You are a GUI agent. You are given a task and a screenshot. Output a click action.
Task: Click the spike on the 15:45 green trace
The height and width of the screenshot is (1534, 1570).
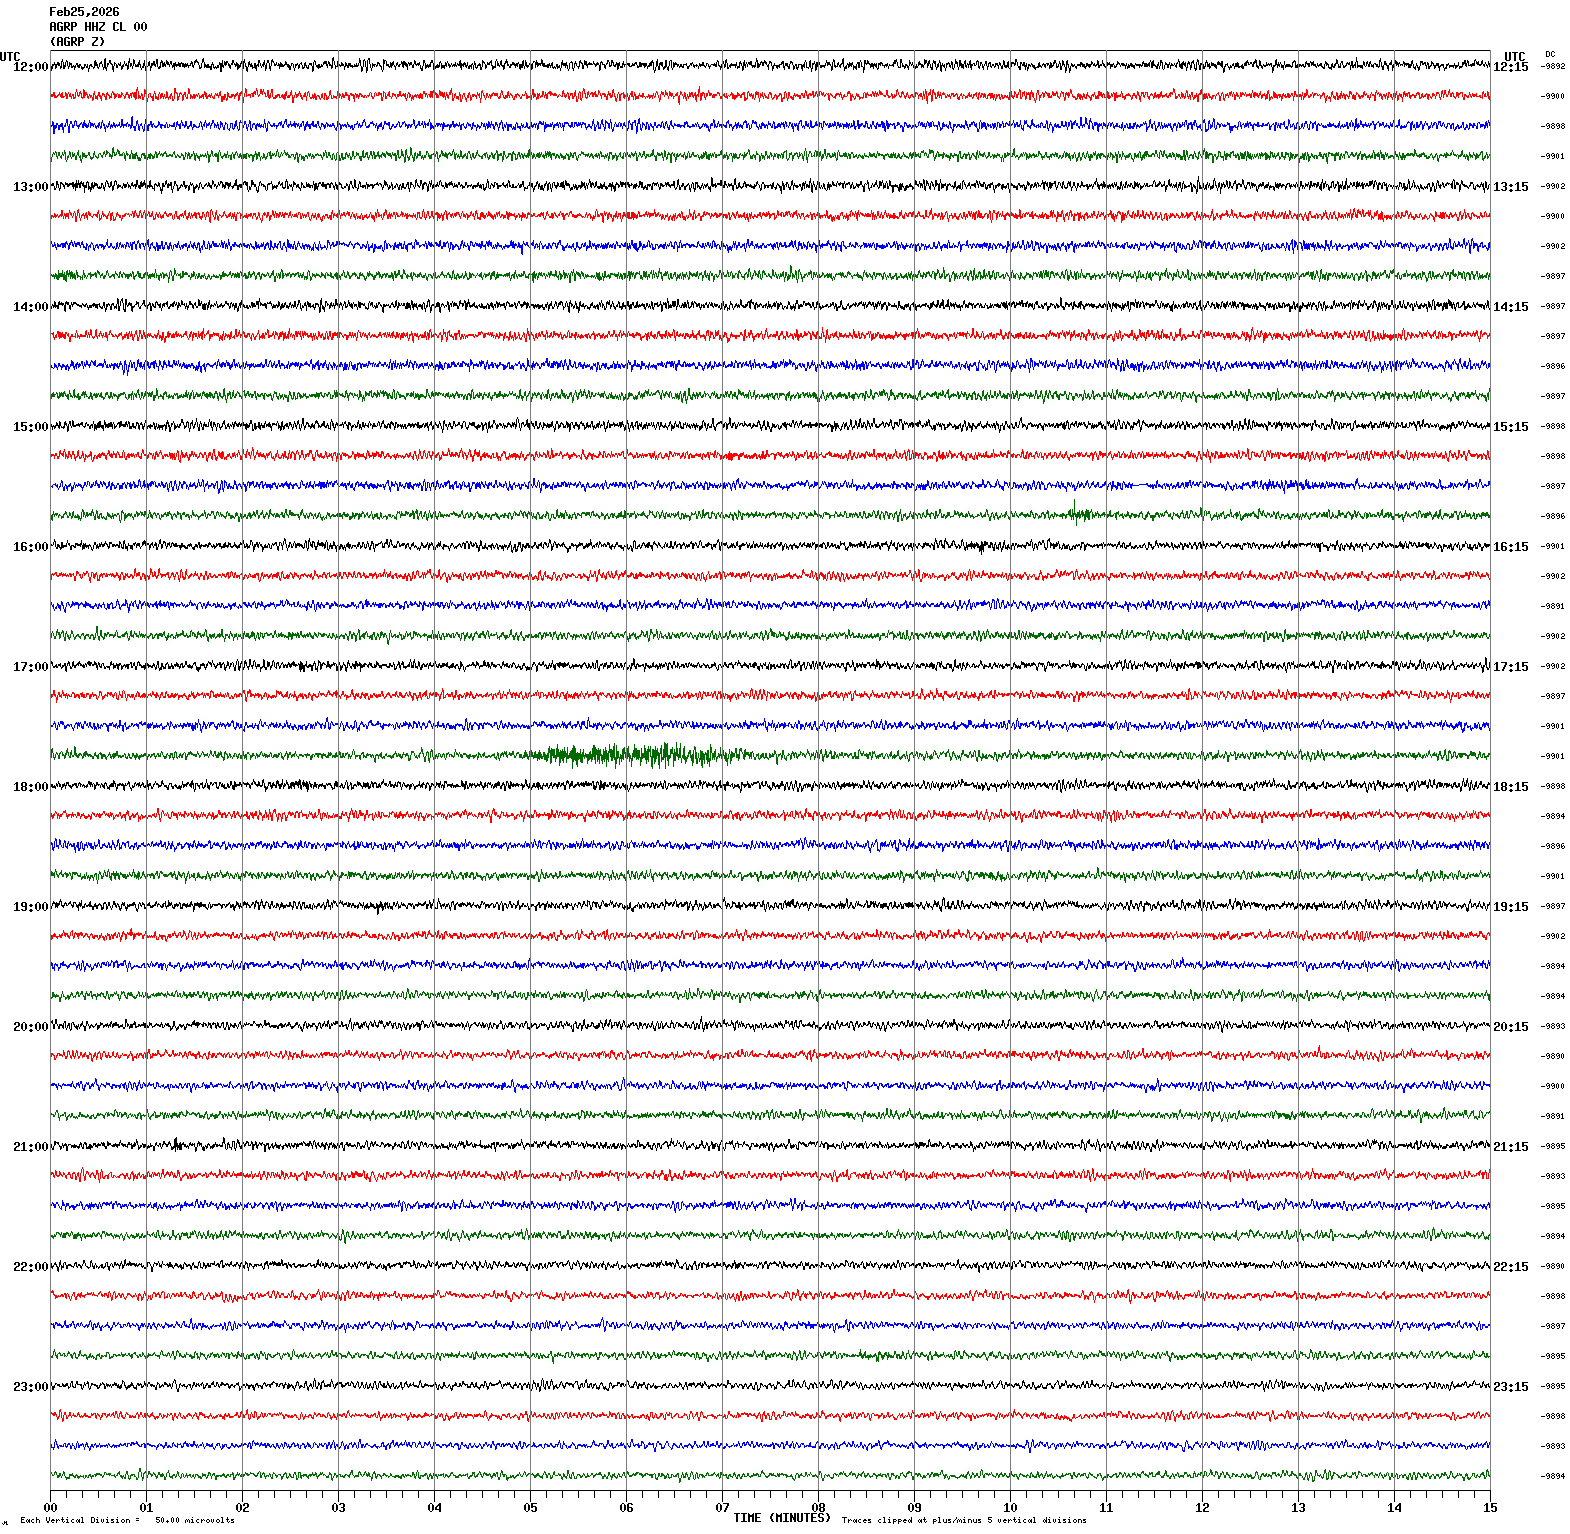coord(1076,514)
